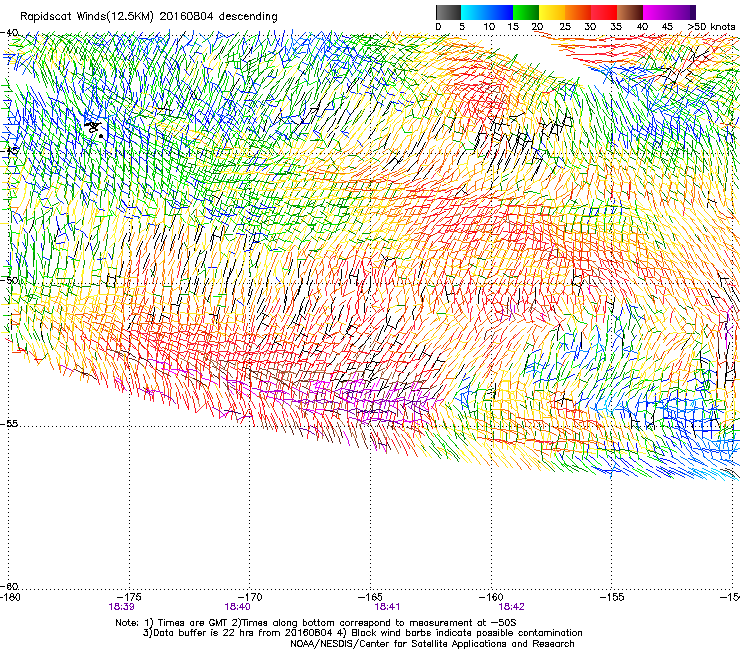The height and width of the screenshot is (650, 740).
Task: Click the legend tick label 10
Action: [489, 27]
